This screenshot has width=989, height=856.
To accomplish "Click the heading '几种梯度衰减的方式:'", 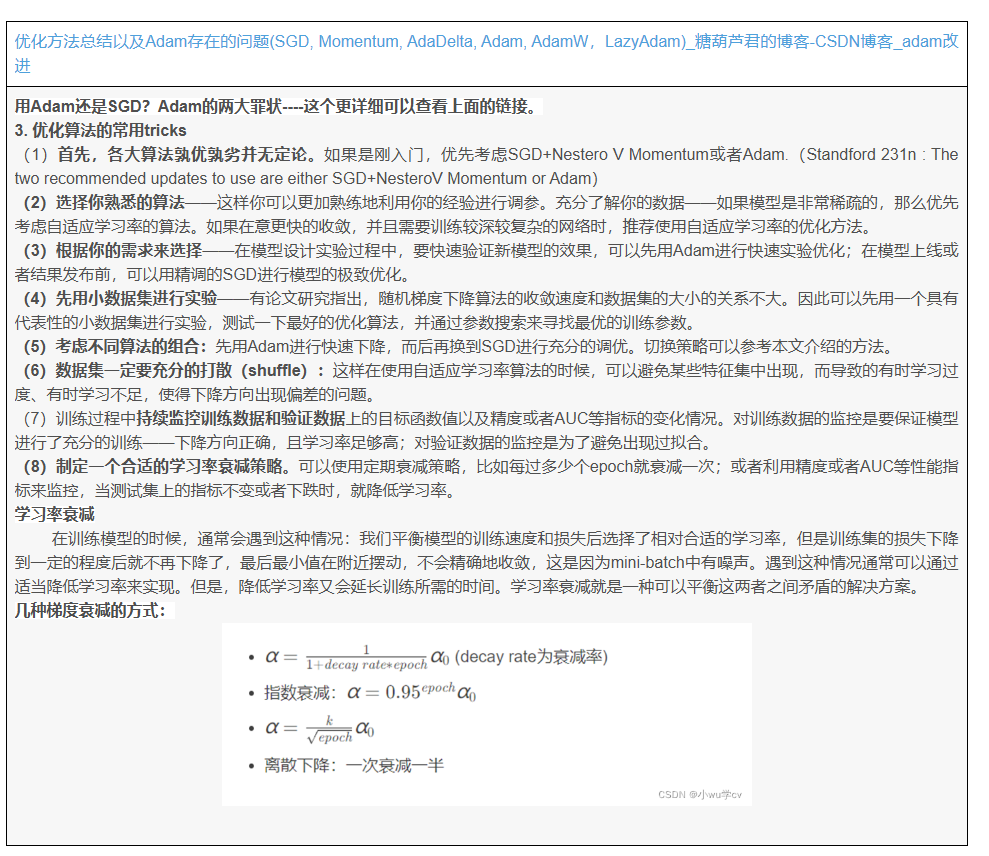I will [90, 611].
